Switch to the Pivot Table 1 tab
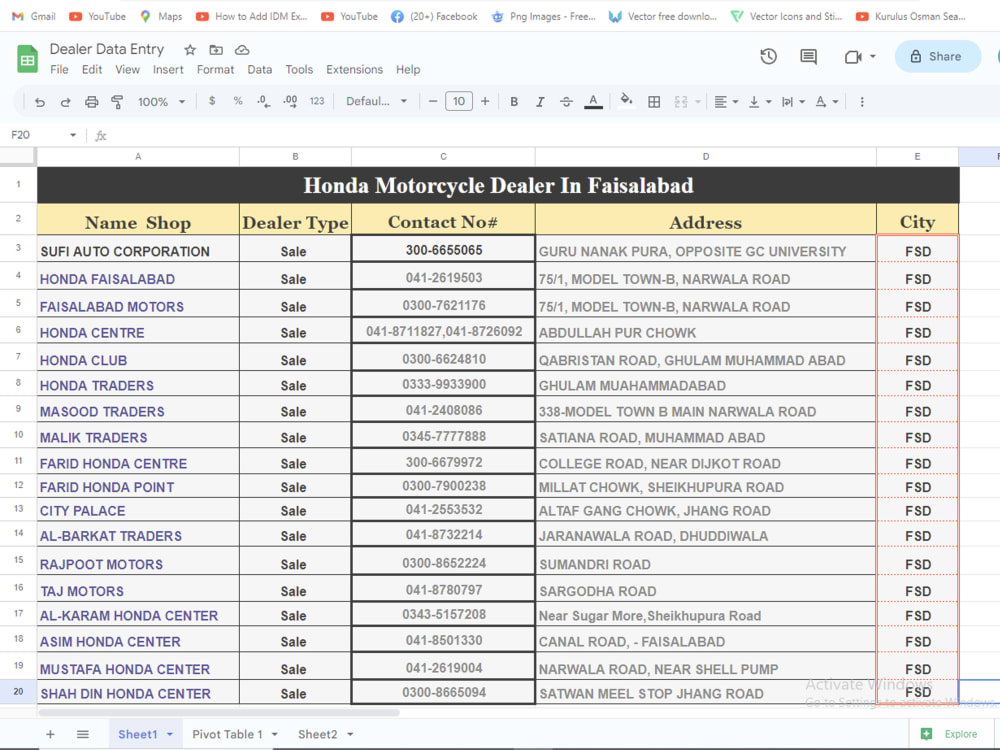This screenshot has width=1000, height=750. [227, 735]
